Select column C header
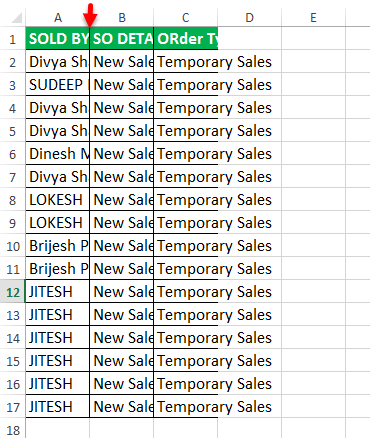370x438 pixels. 186,17
